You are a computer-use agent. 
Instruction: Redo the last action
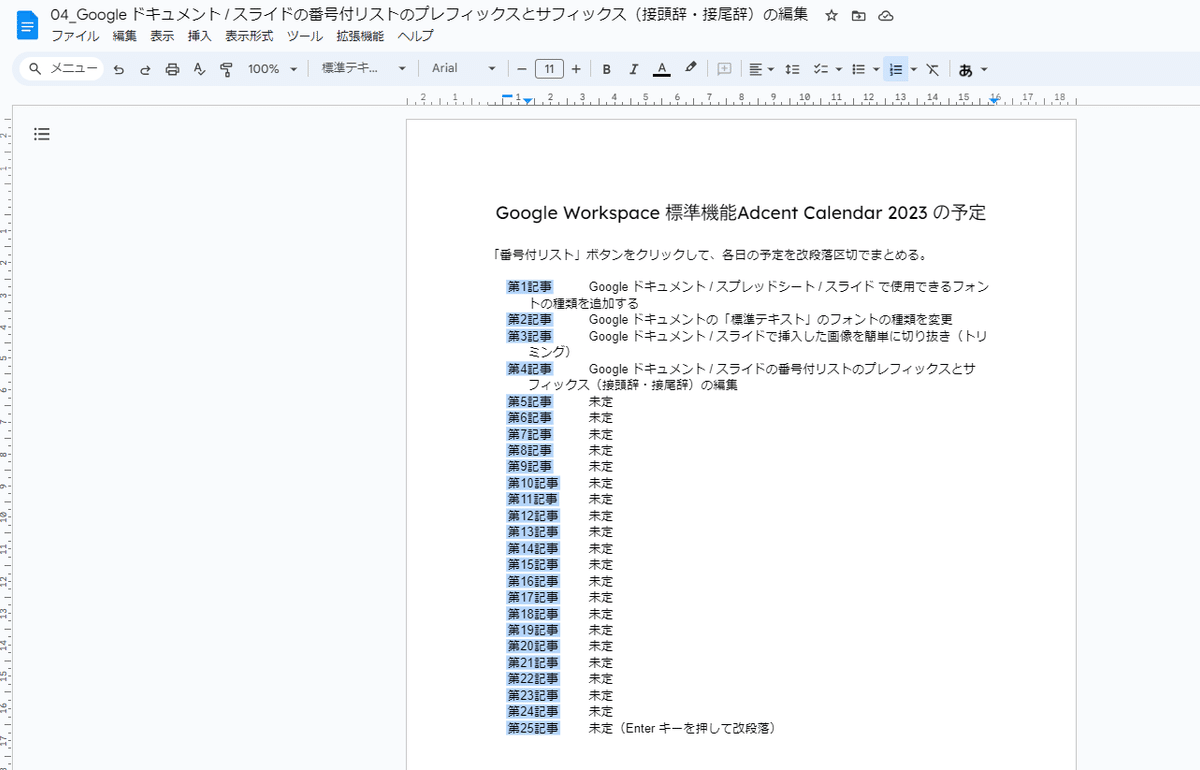[145, 69]
